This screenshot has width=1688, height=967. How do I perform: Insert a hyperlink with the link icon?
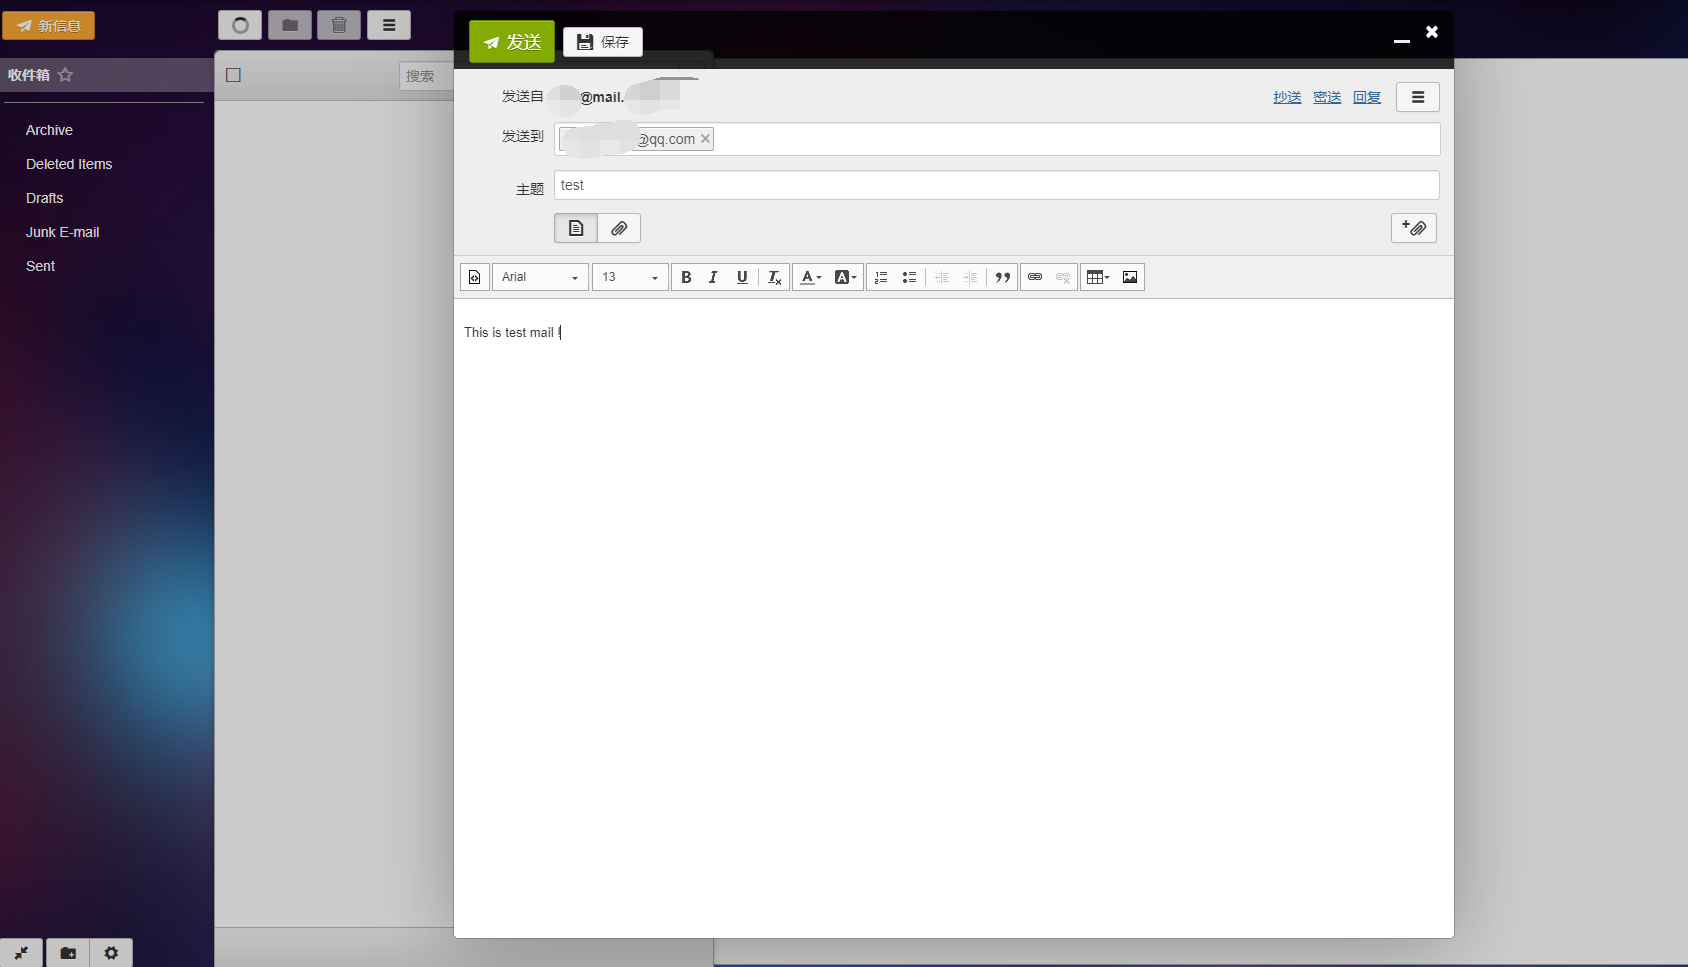click(1035, 277)
